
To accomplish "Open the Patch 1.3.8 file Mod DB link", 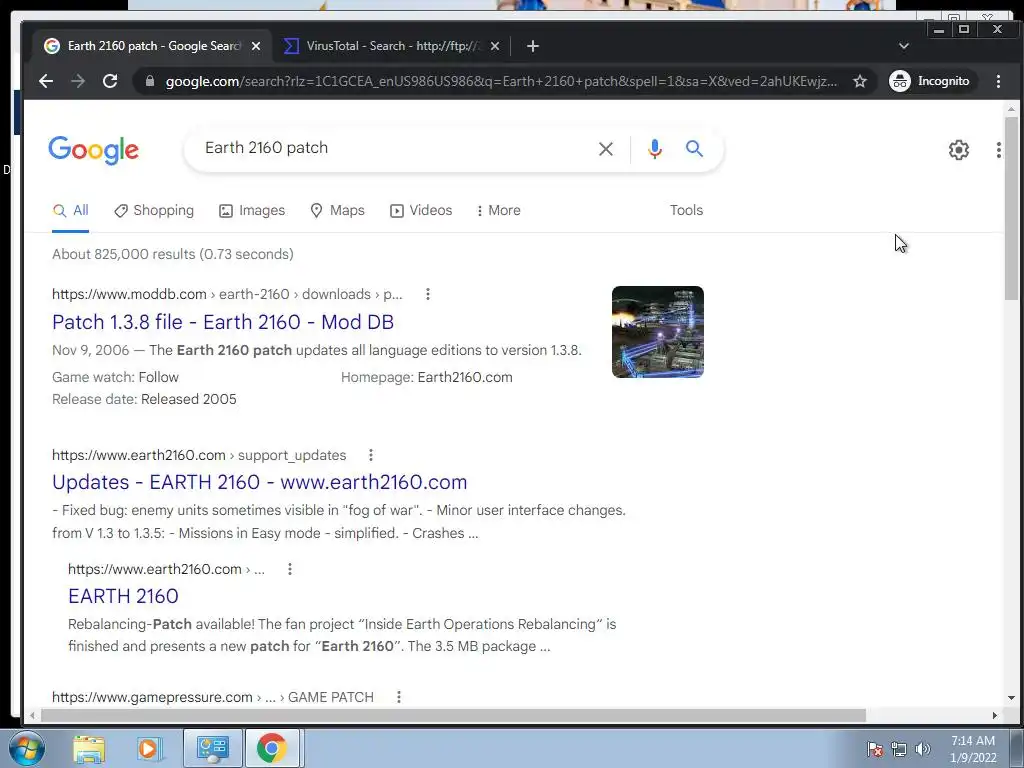I will (223, 322).
